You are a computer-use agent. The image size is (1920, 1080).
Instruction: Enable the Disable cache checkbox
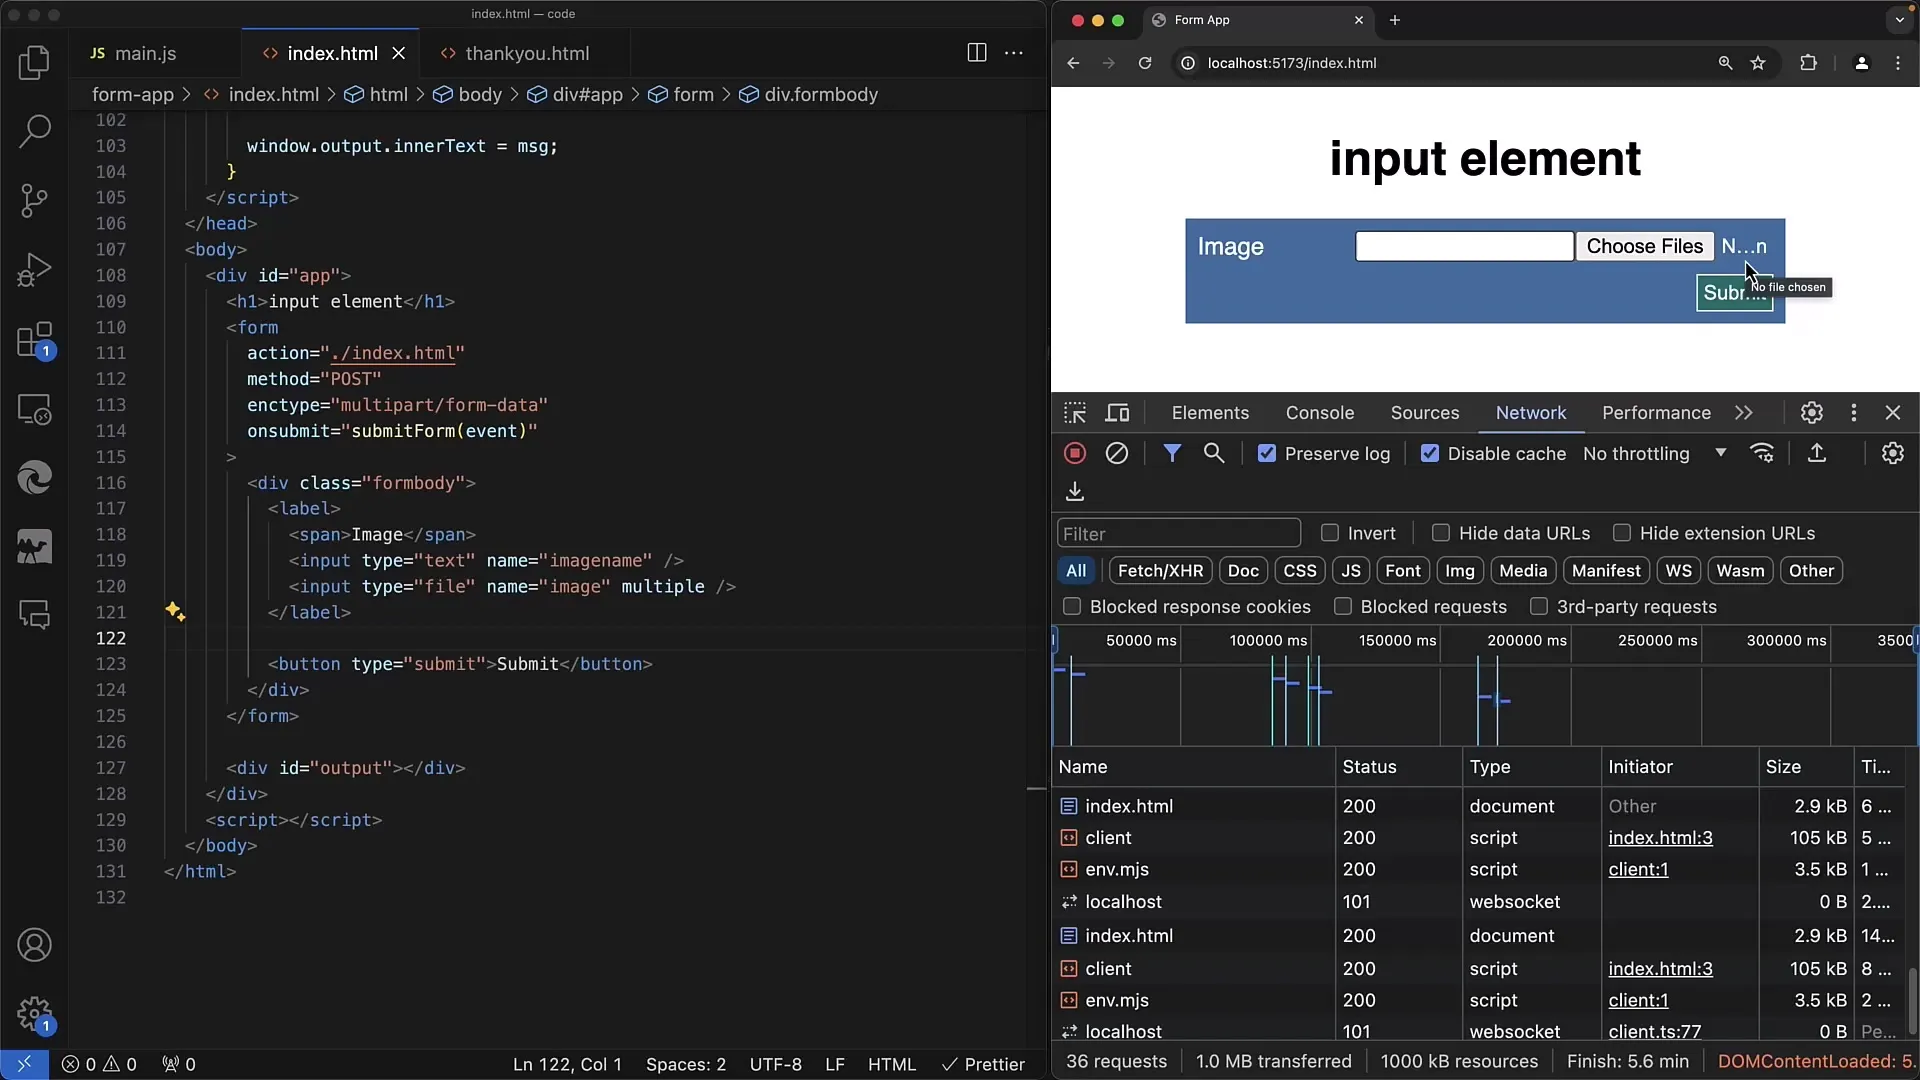pos(1428,452)
